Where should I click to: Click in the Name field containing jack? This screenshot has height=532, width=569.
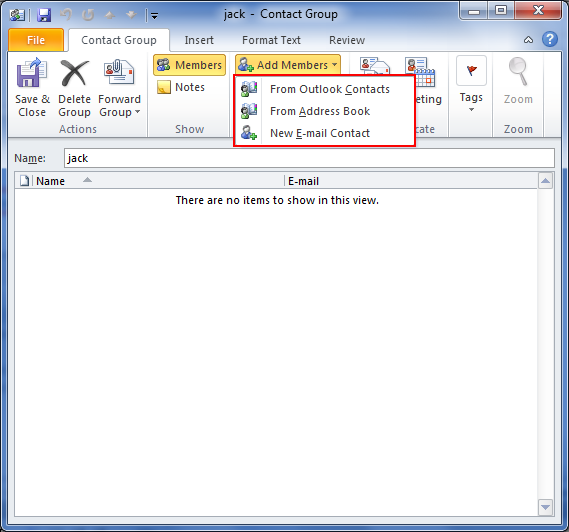[x=309, y=158]
